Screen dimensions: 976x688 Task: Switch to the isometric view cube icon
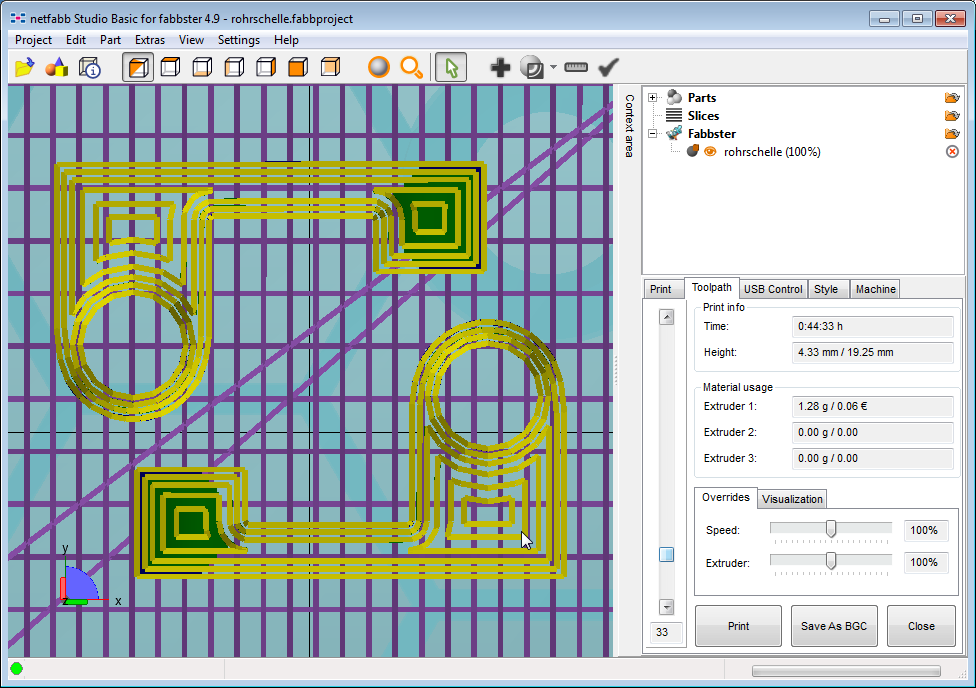click(x=138, y=67)
